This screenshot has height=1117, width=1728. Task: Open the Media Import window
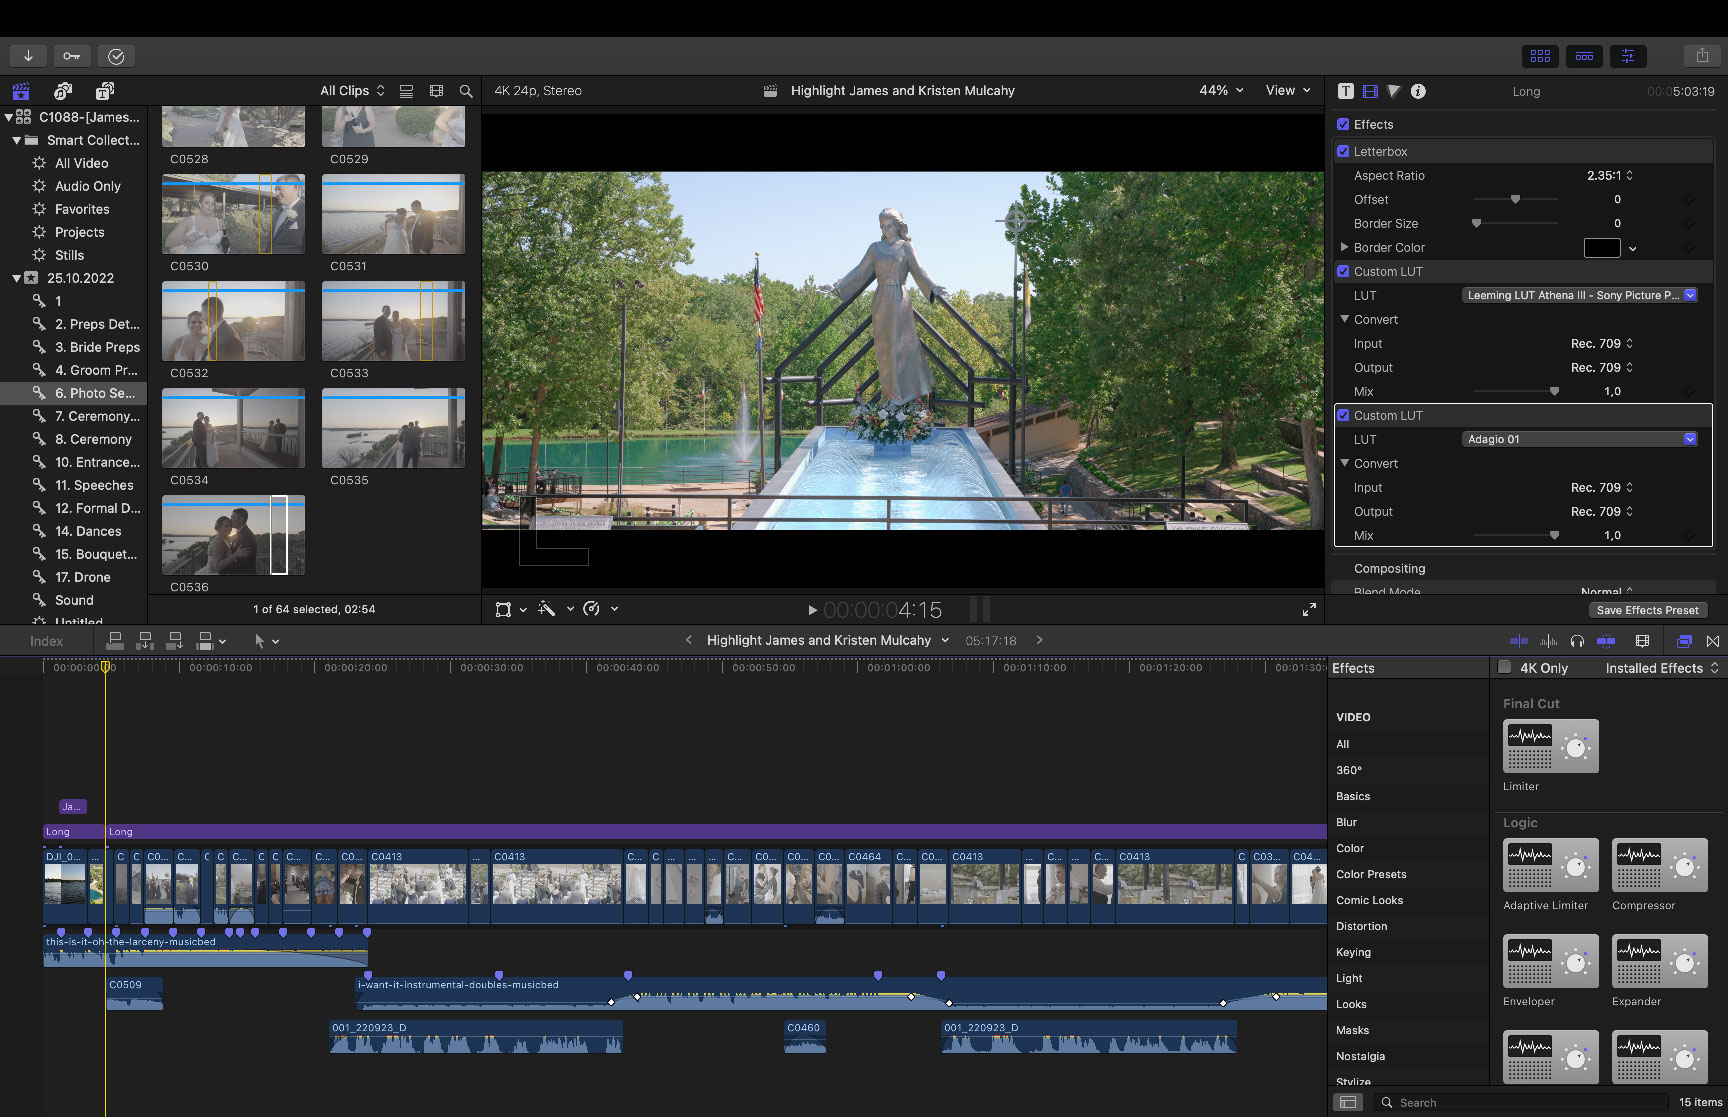click(x=27, y=56)
